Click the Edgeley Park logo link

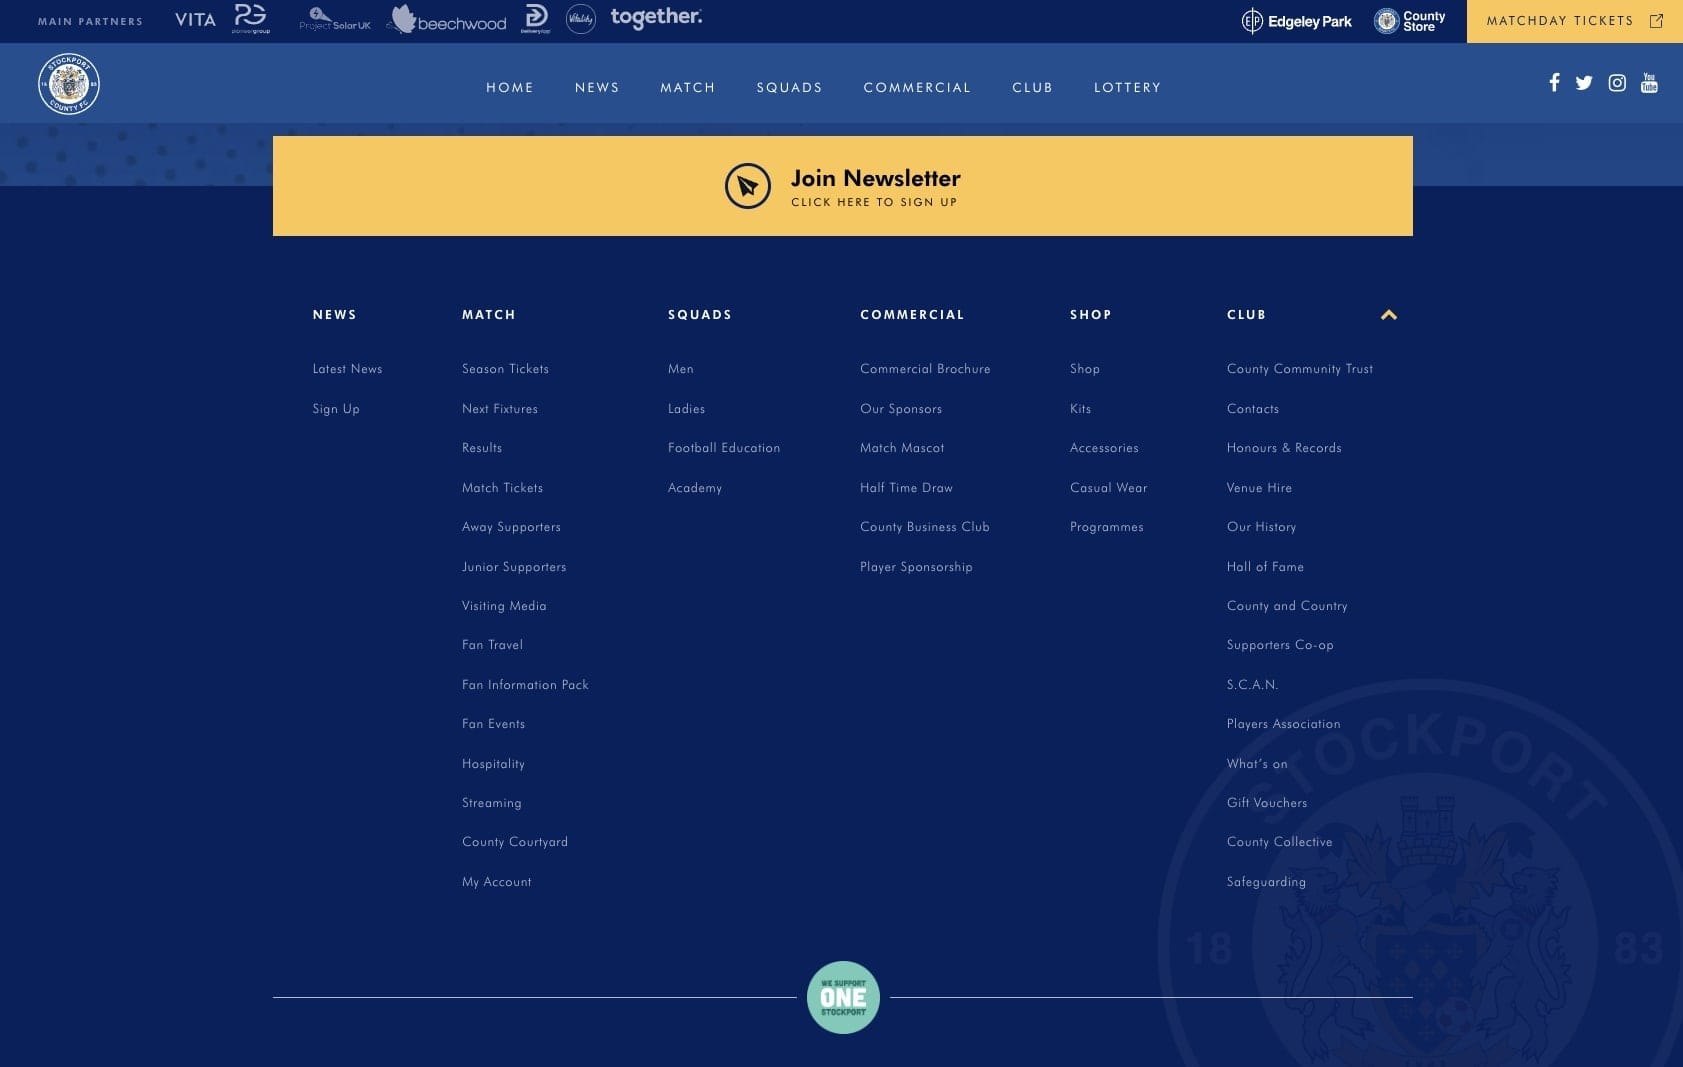(1297, 21)
